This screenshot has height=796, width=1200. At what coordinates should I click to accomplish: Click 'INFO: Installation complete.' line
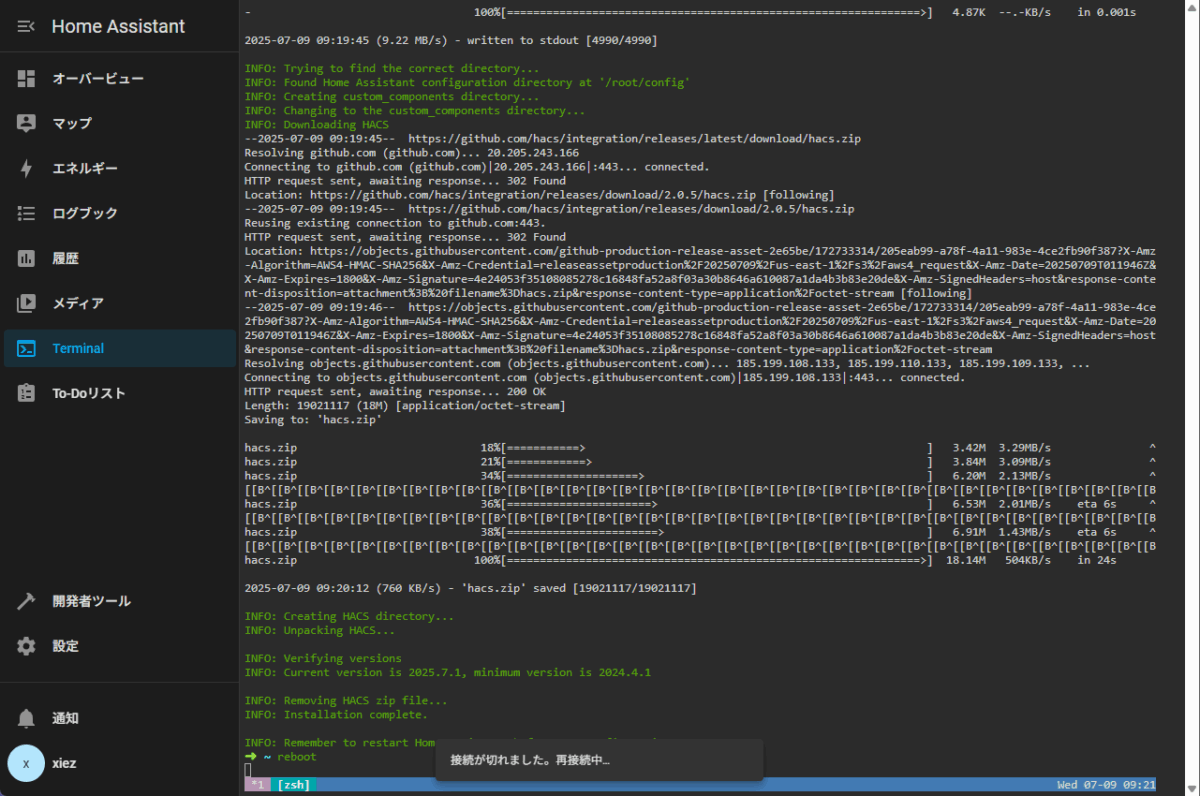(336, 715)
